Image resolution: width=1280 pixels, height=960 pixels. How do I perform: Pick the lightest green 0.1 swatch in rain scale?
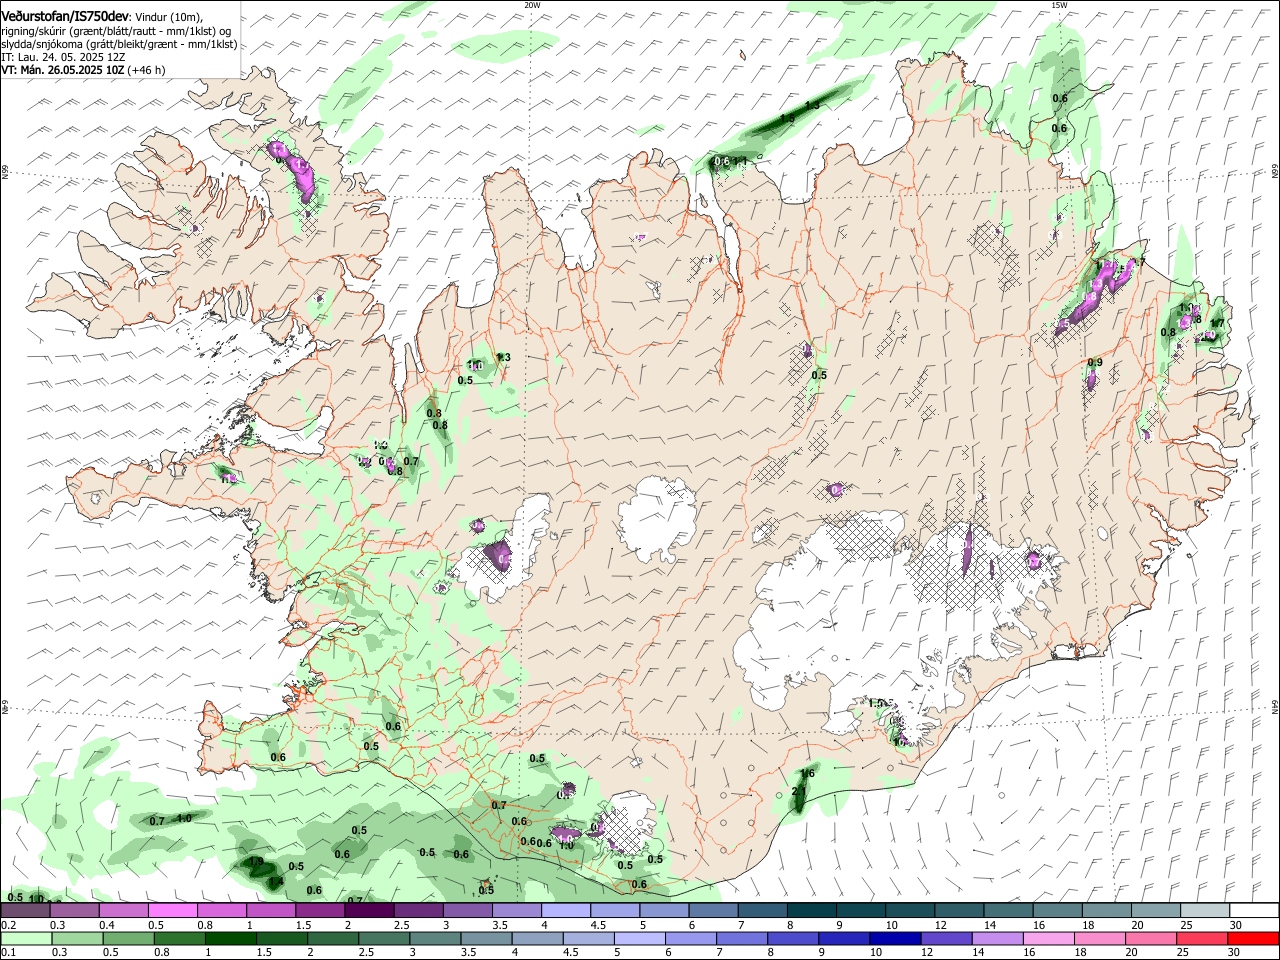pos(25,939)
